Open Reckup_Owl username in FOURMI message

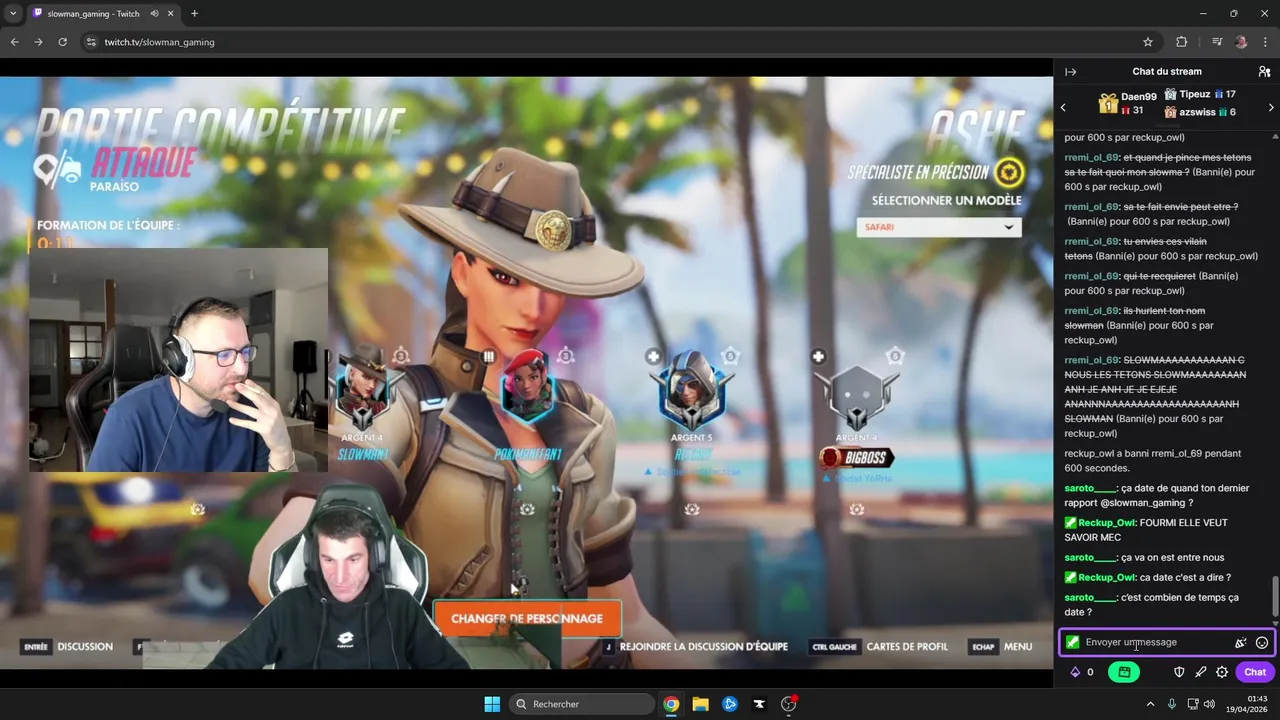(x=1107, y=523)
